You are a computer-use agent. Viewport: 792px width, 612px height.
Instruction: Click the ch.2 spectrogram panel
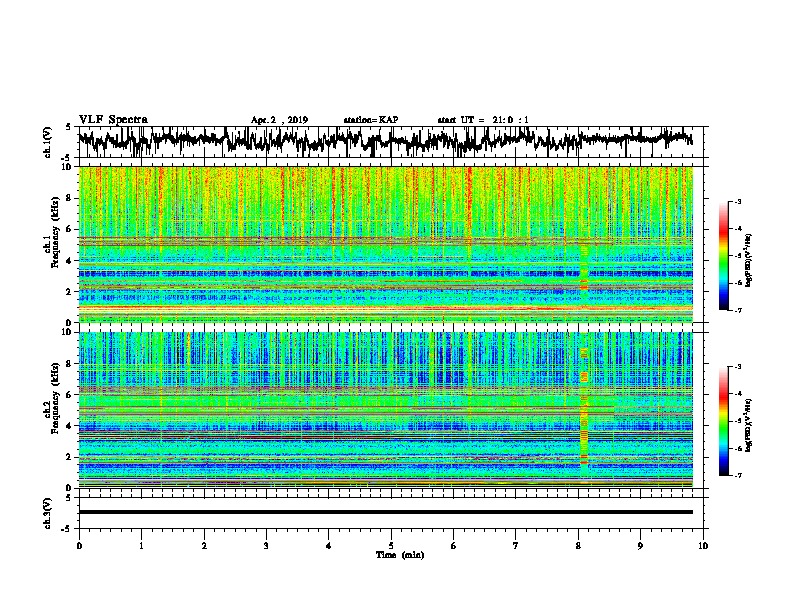(x=386, y=410)
